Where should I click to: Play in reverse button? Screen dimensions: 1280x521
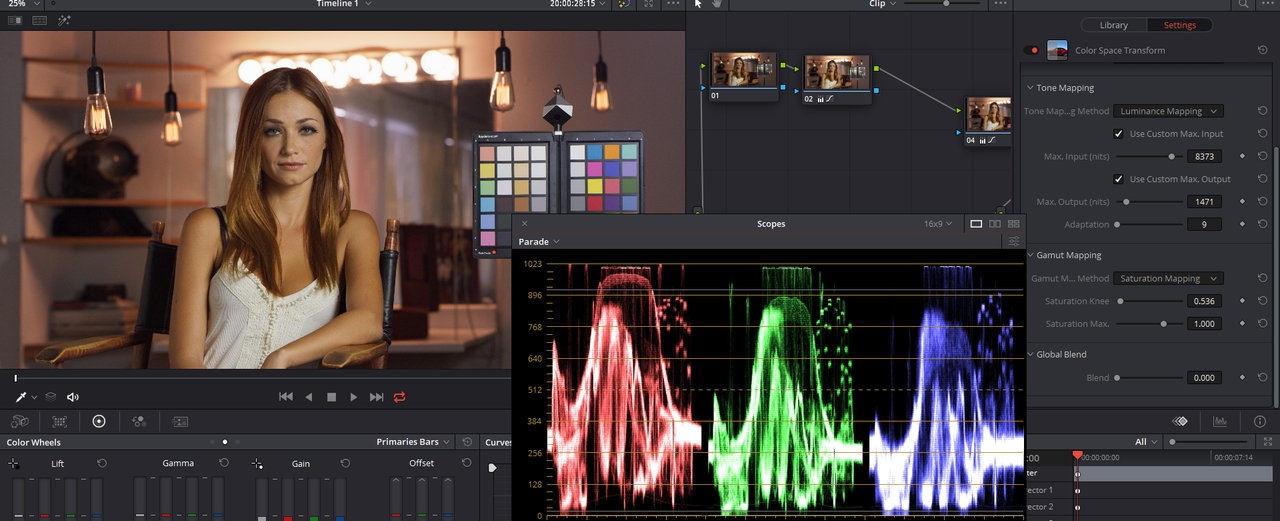309,397
